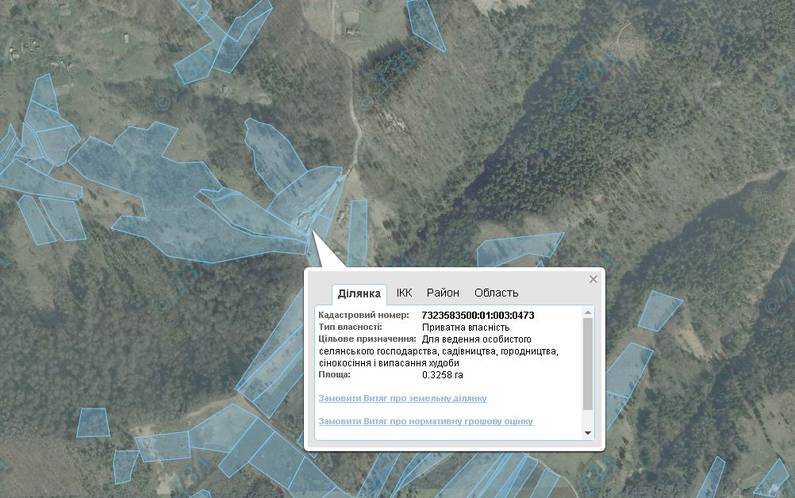Select the small parcel right of the popup

point(659,310)
